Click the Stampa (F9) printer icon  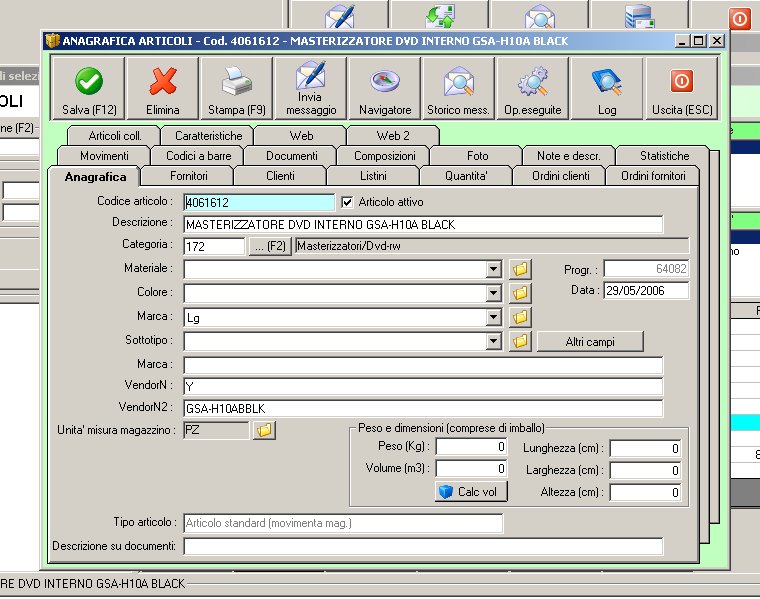pos(236,89)
